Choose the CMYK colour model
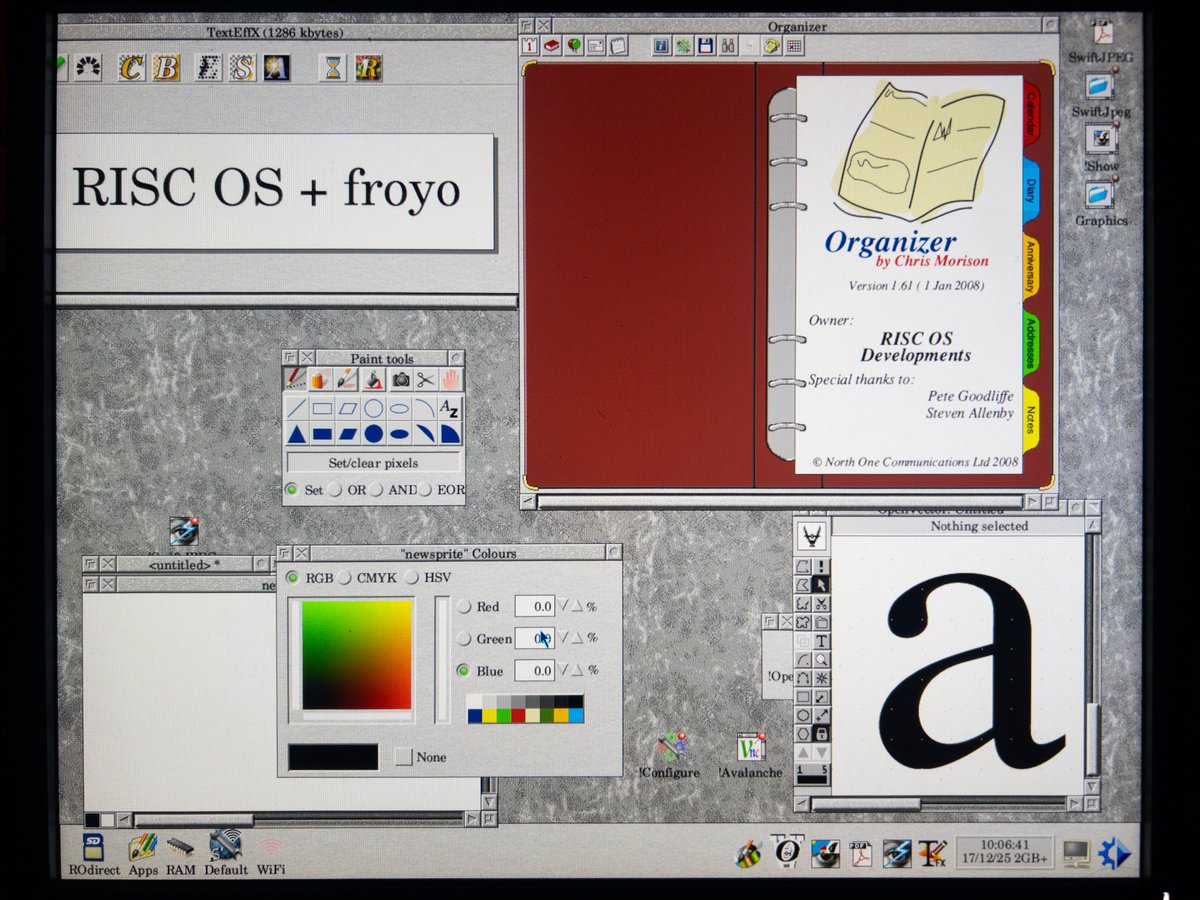Image resolution: width=1200 pixels, height=900 pixels. point(344,578)
